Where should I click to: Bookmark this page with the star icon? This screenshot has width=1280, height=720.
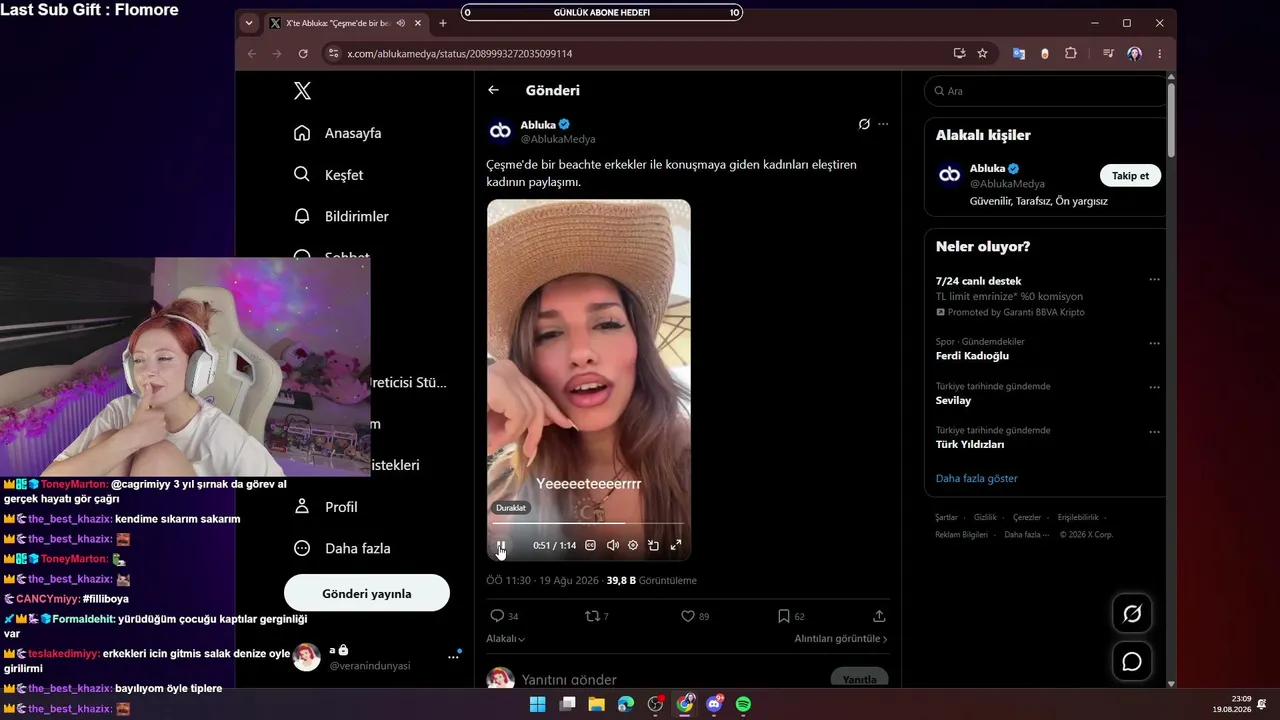982,53
